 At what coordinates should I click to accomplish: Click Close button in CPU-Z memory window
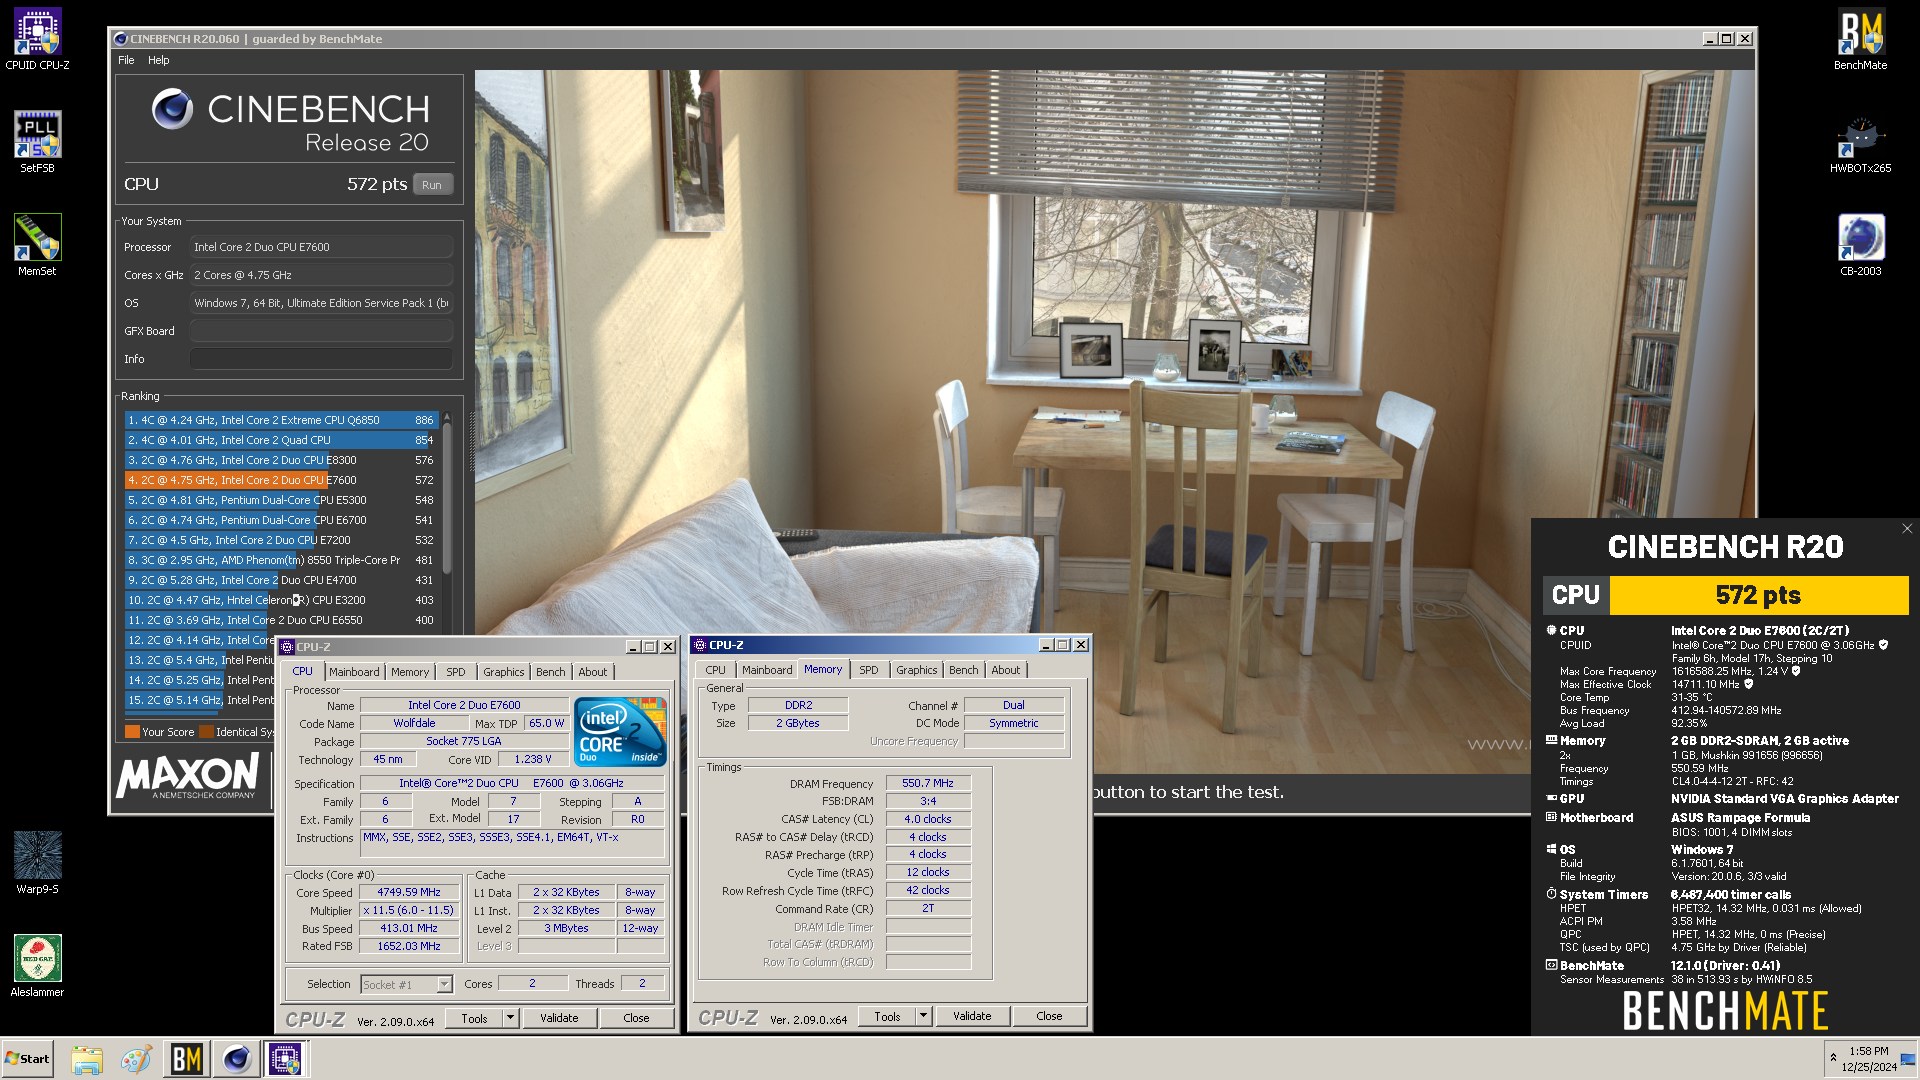pyautogui.click(x=1049, y=1016)
